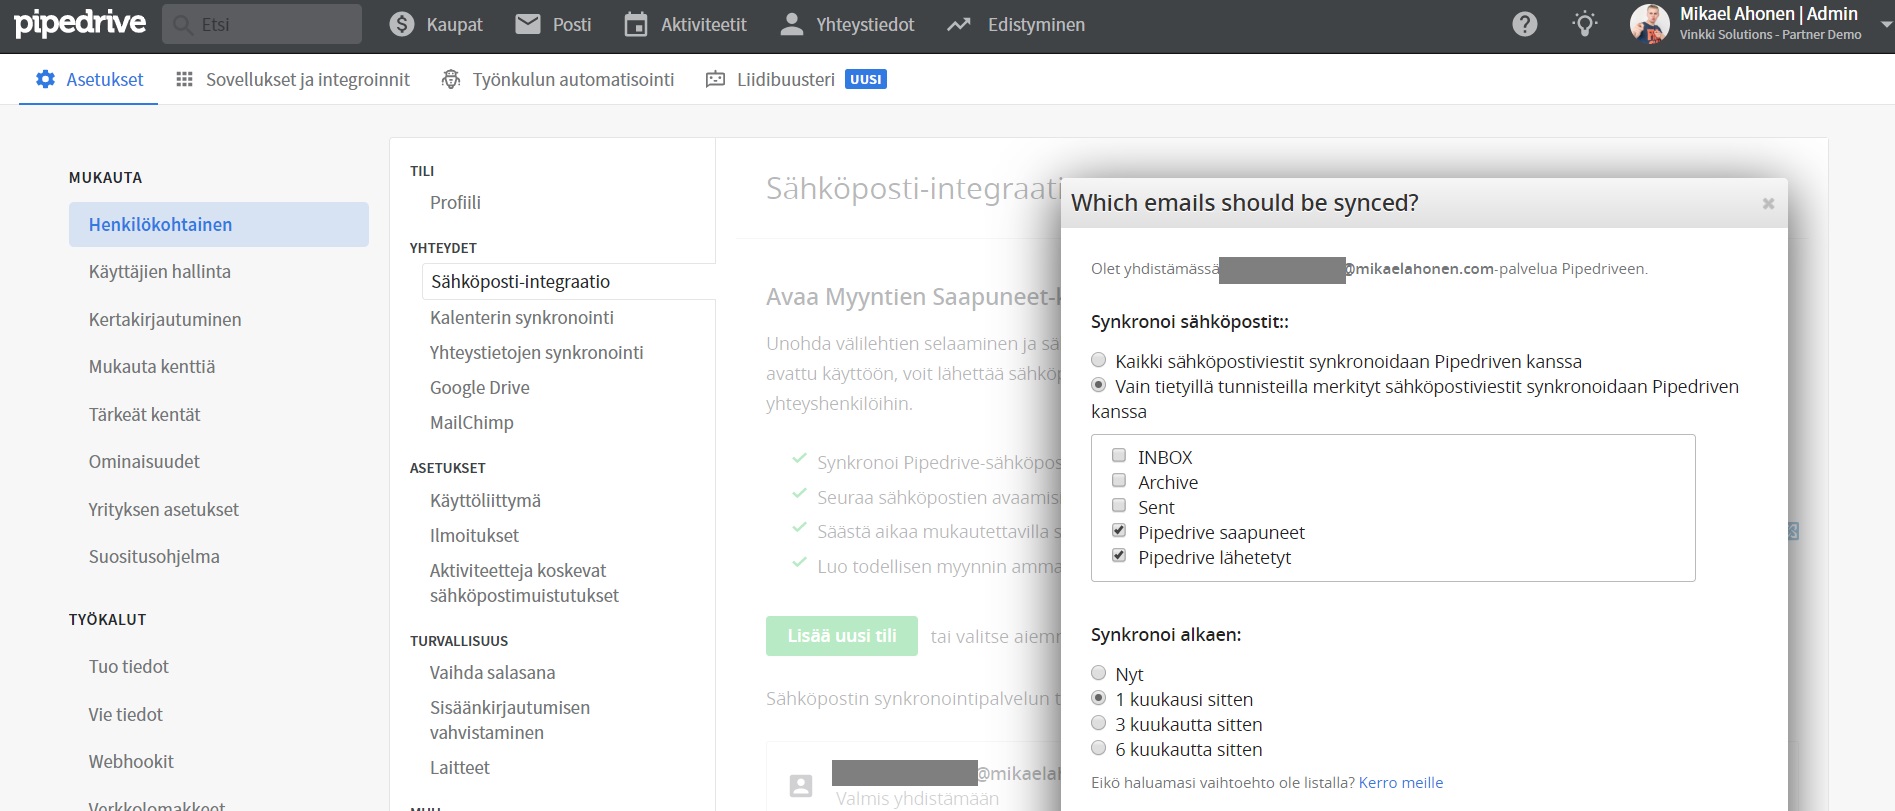Uncheck Pipedrive lähetetyt checkbox
The image size is (1895, 811).
1119,555
